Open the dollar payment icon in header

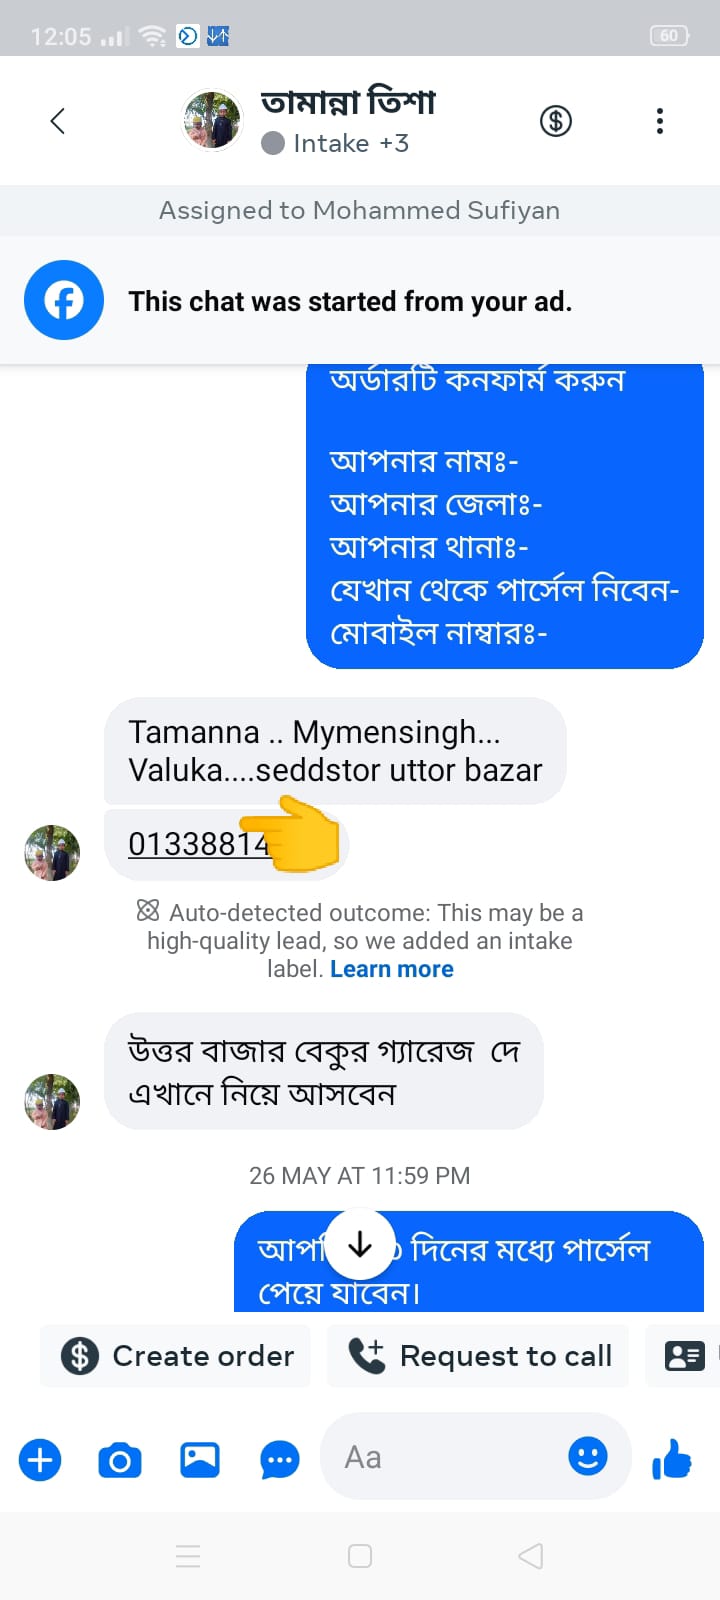pos(556,121)
